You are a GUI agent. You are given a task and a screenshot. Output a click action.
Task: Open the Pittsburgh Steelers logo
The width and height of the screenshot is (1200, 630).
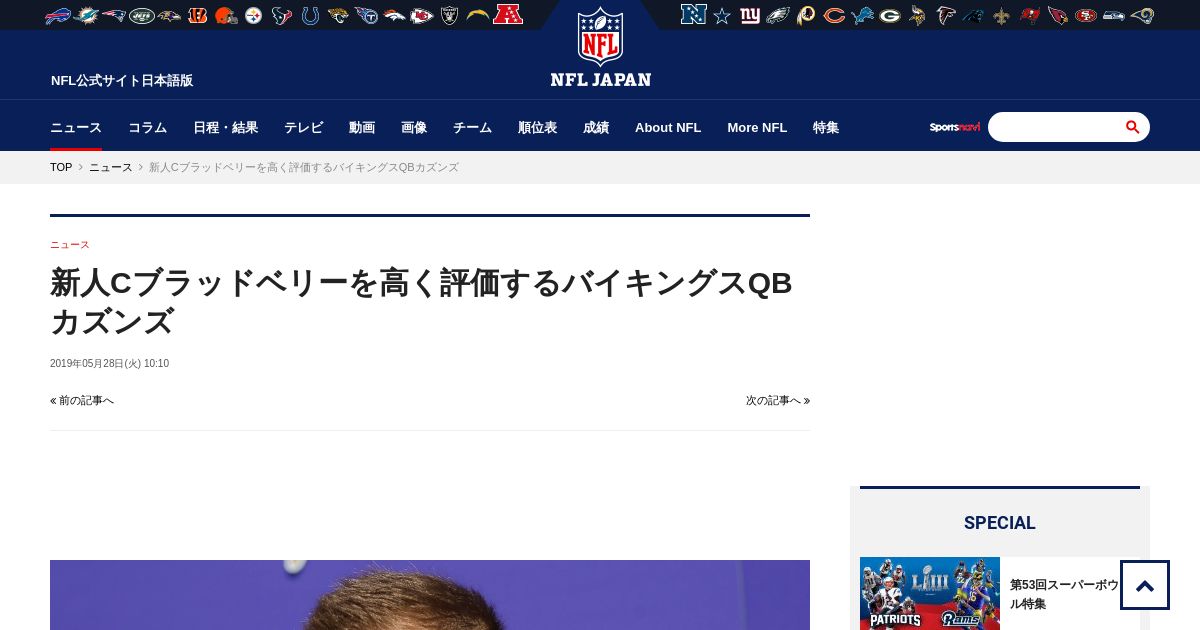coord(254,15)
